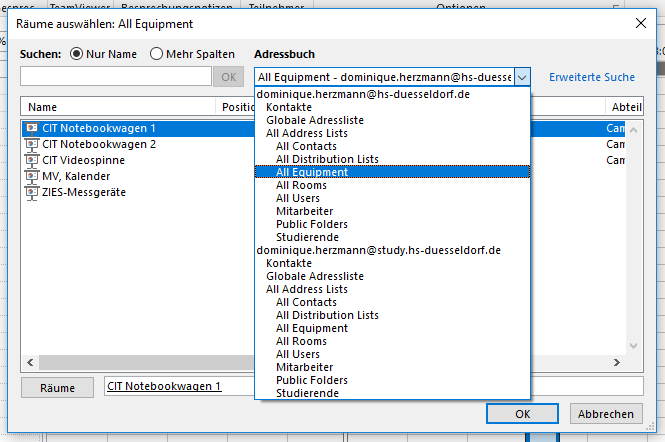Choose All Address Lists under study.hs-duesseldorf.de account

coord(307,289)
